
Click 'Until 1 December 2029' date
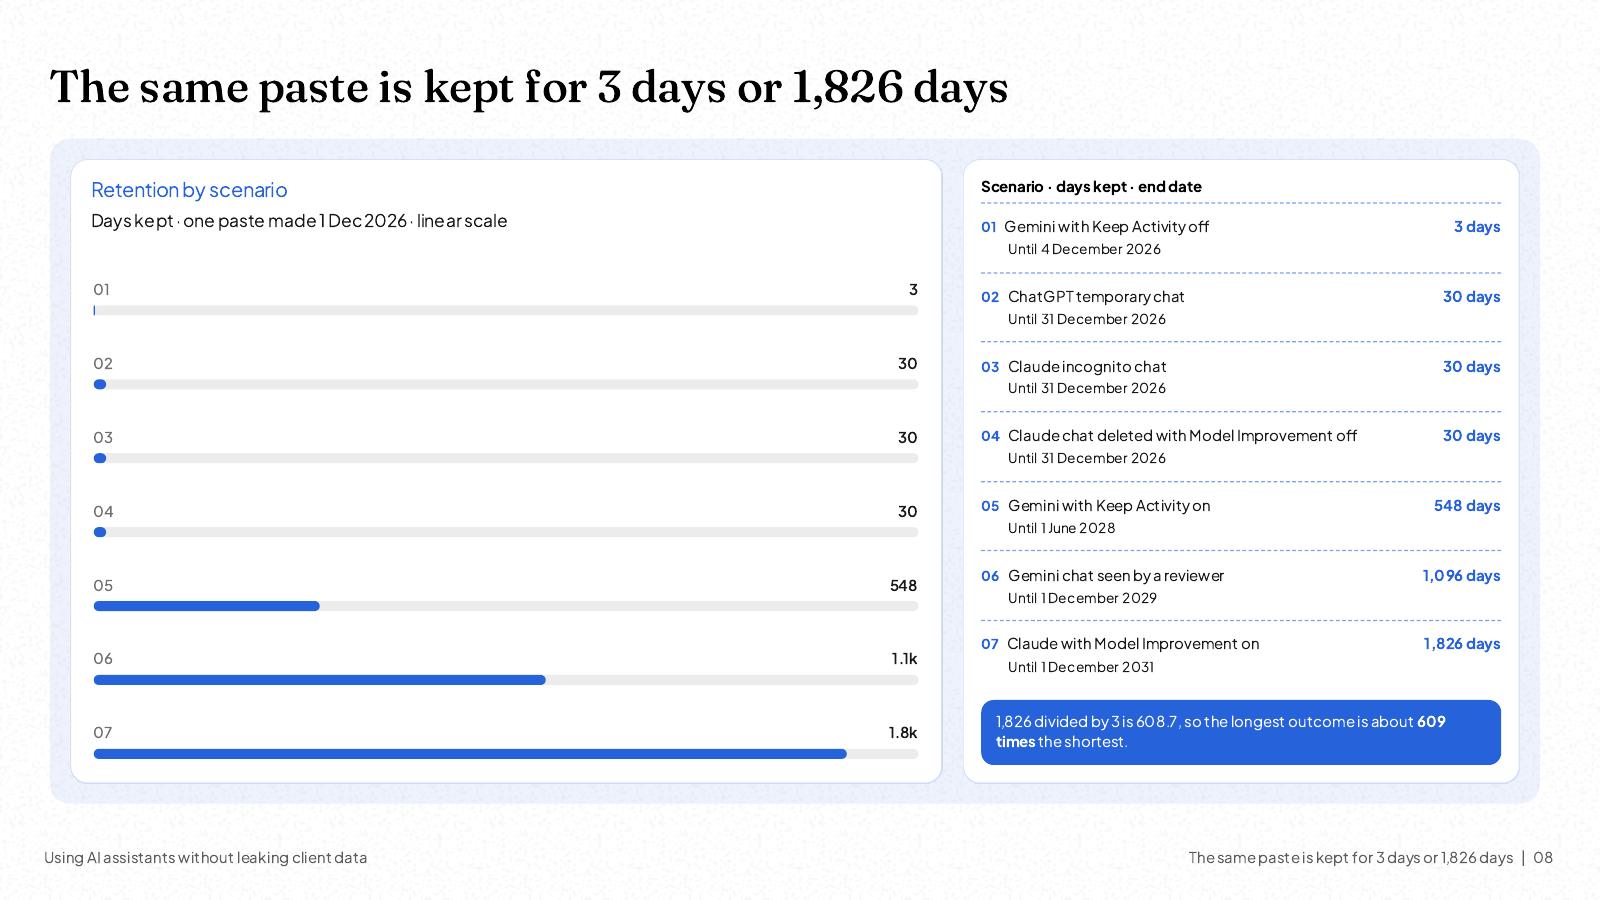point(1082,599)
